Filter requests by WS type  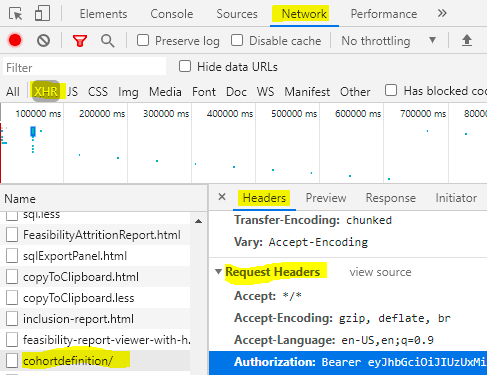265,91
